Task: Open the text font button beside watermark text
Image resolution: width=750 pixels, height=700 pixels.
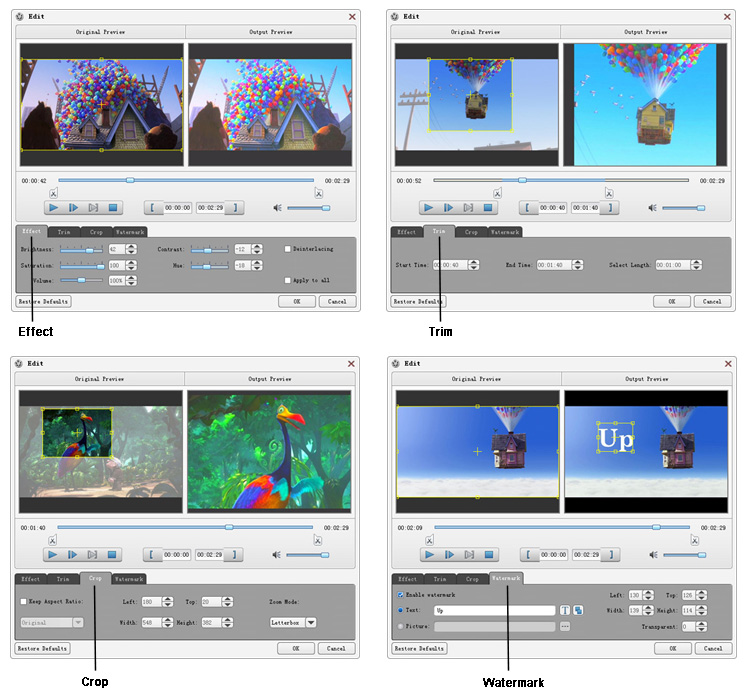Action: (565, 610)
